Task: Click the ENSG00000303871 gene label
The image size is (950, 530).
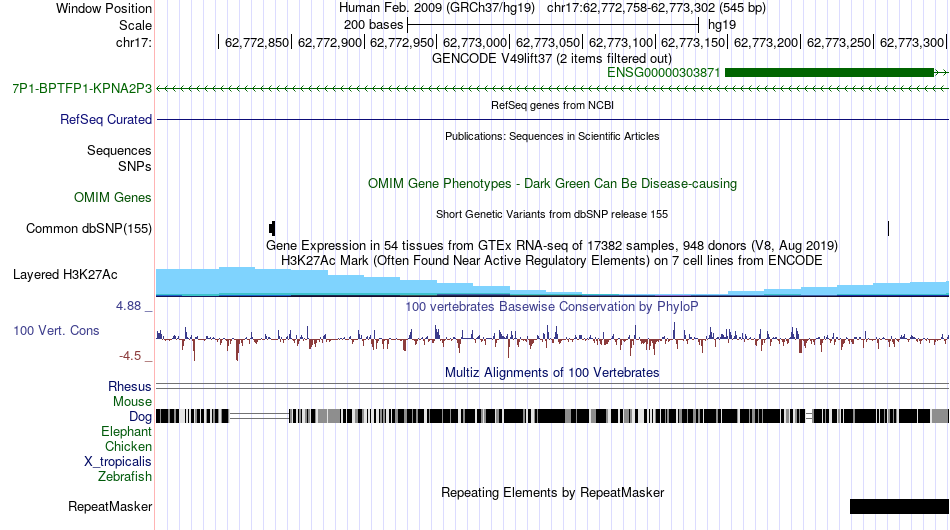Action: click(663, 73)
